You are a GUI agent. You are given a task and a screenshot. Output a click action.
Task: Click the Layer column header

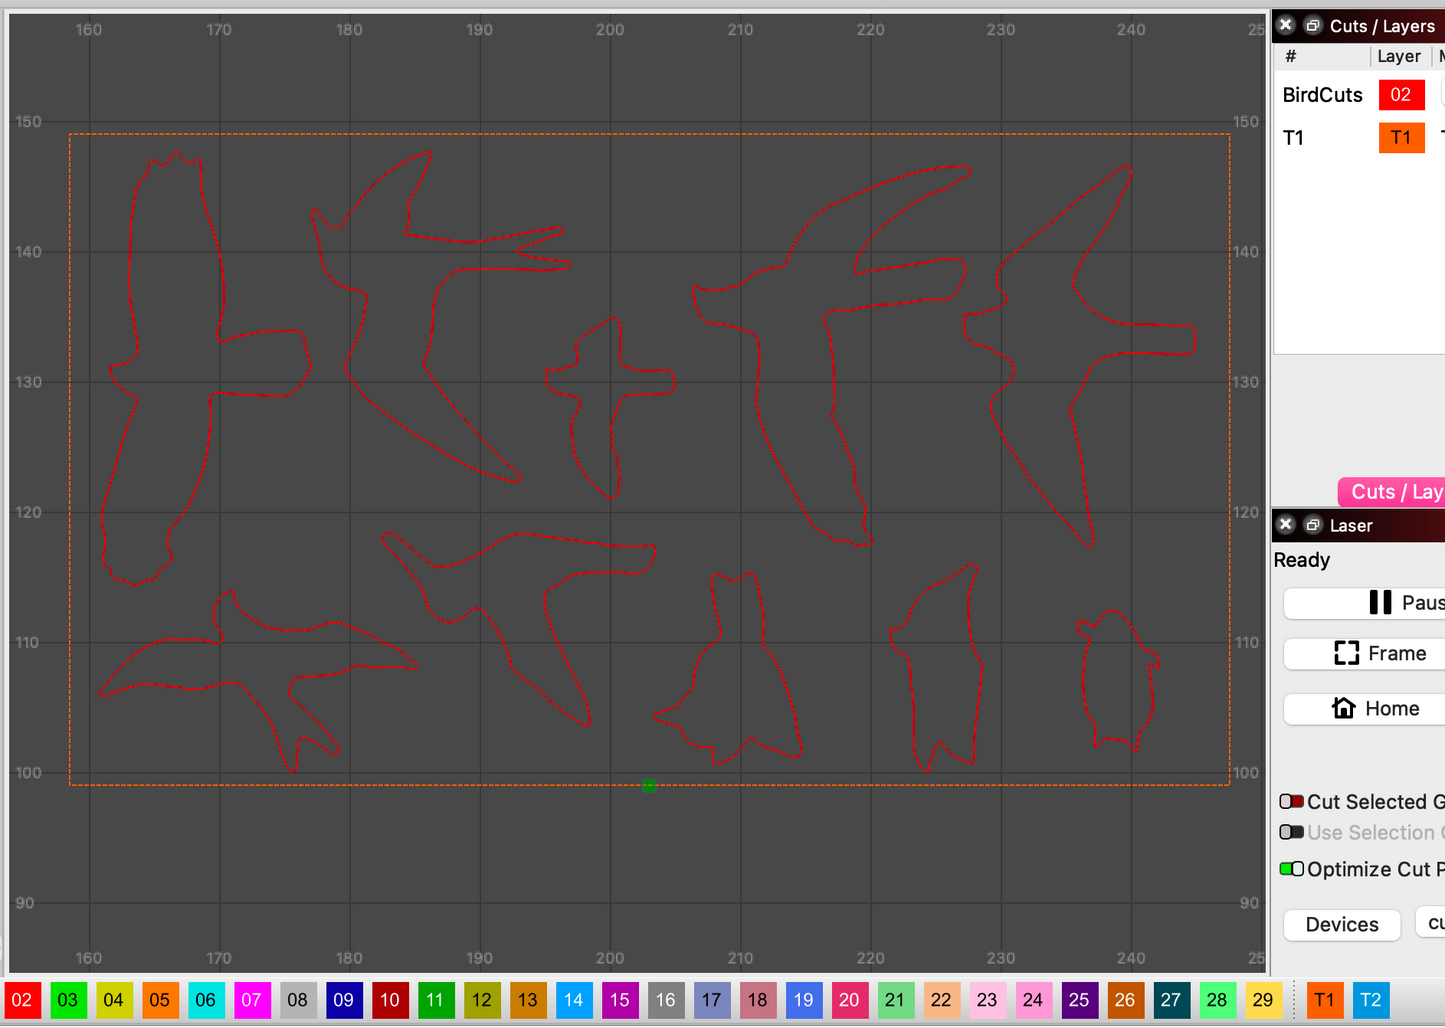click(1398, 57)
